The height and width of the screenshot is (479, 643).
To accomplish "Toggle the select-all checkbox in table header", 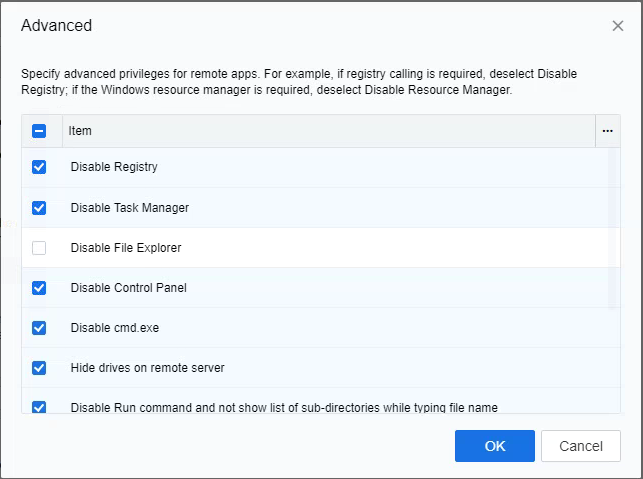I will point(39,131).
